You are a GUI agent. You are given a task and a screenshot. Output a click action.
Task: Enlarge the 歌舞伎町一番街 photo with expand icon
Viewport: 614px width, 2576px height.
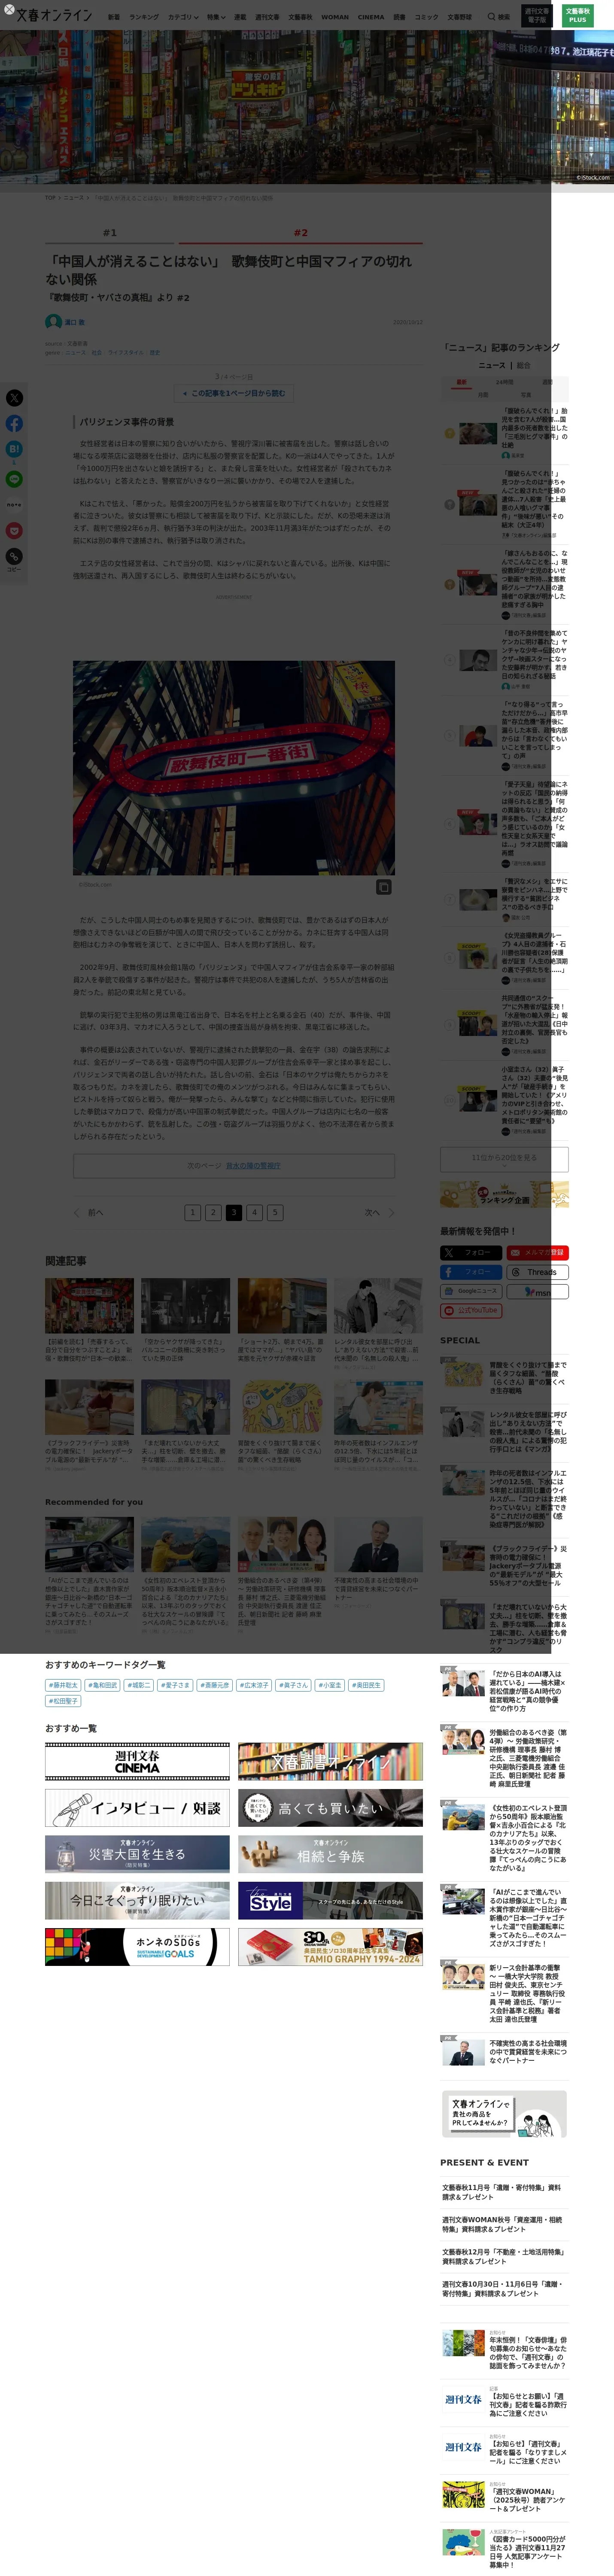pyautogui.click(x=383, y=887)
